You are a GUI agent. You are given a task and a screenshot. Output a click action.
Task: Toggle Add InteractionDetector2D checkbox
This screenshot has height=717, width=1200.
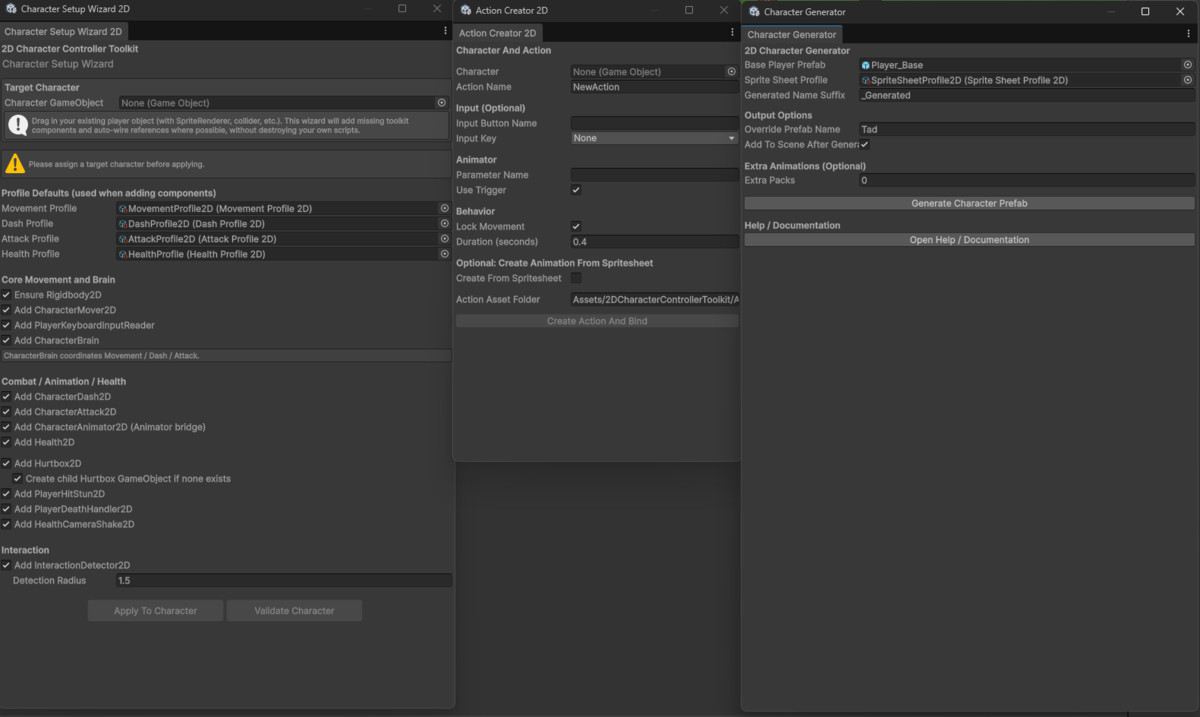(6, 565)
